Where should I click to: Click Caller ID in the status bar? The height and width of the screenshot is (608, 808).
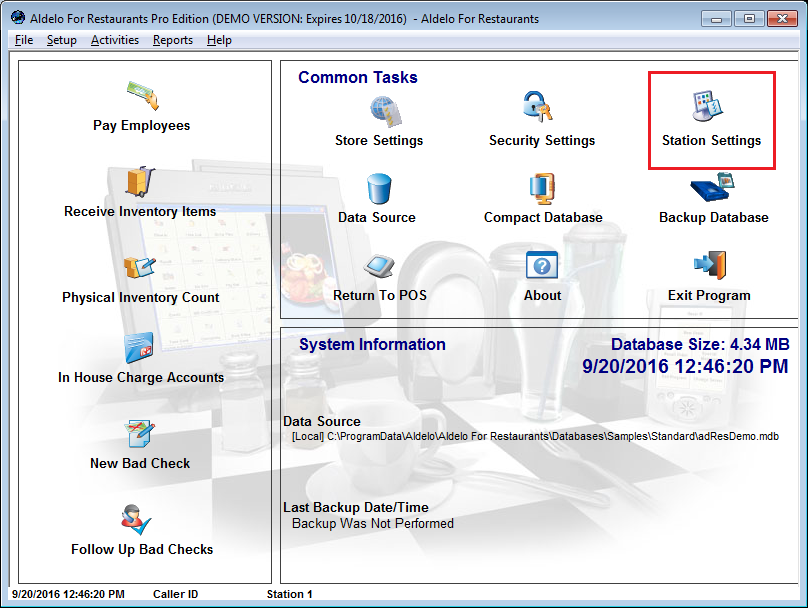click(x=175, y=594)
